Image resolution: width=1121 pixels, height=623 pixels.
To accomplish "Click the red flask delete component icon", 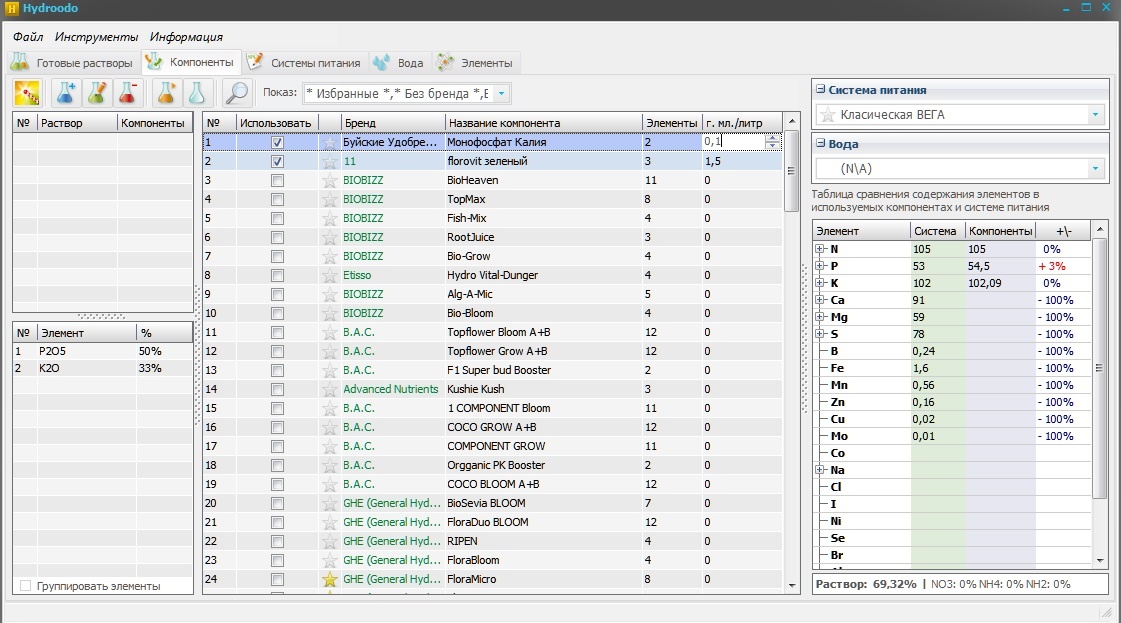I will point(127,93).
